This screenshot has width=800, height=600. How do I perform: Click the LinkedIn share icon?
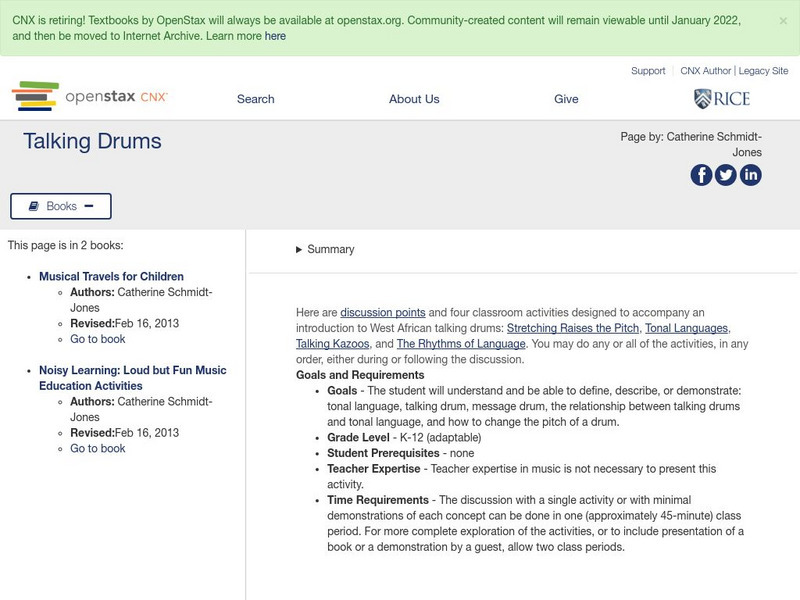751,176
